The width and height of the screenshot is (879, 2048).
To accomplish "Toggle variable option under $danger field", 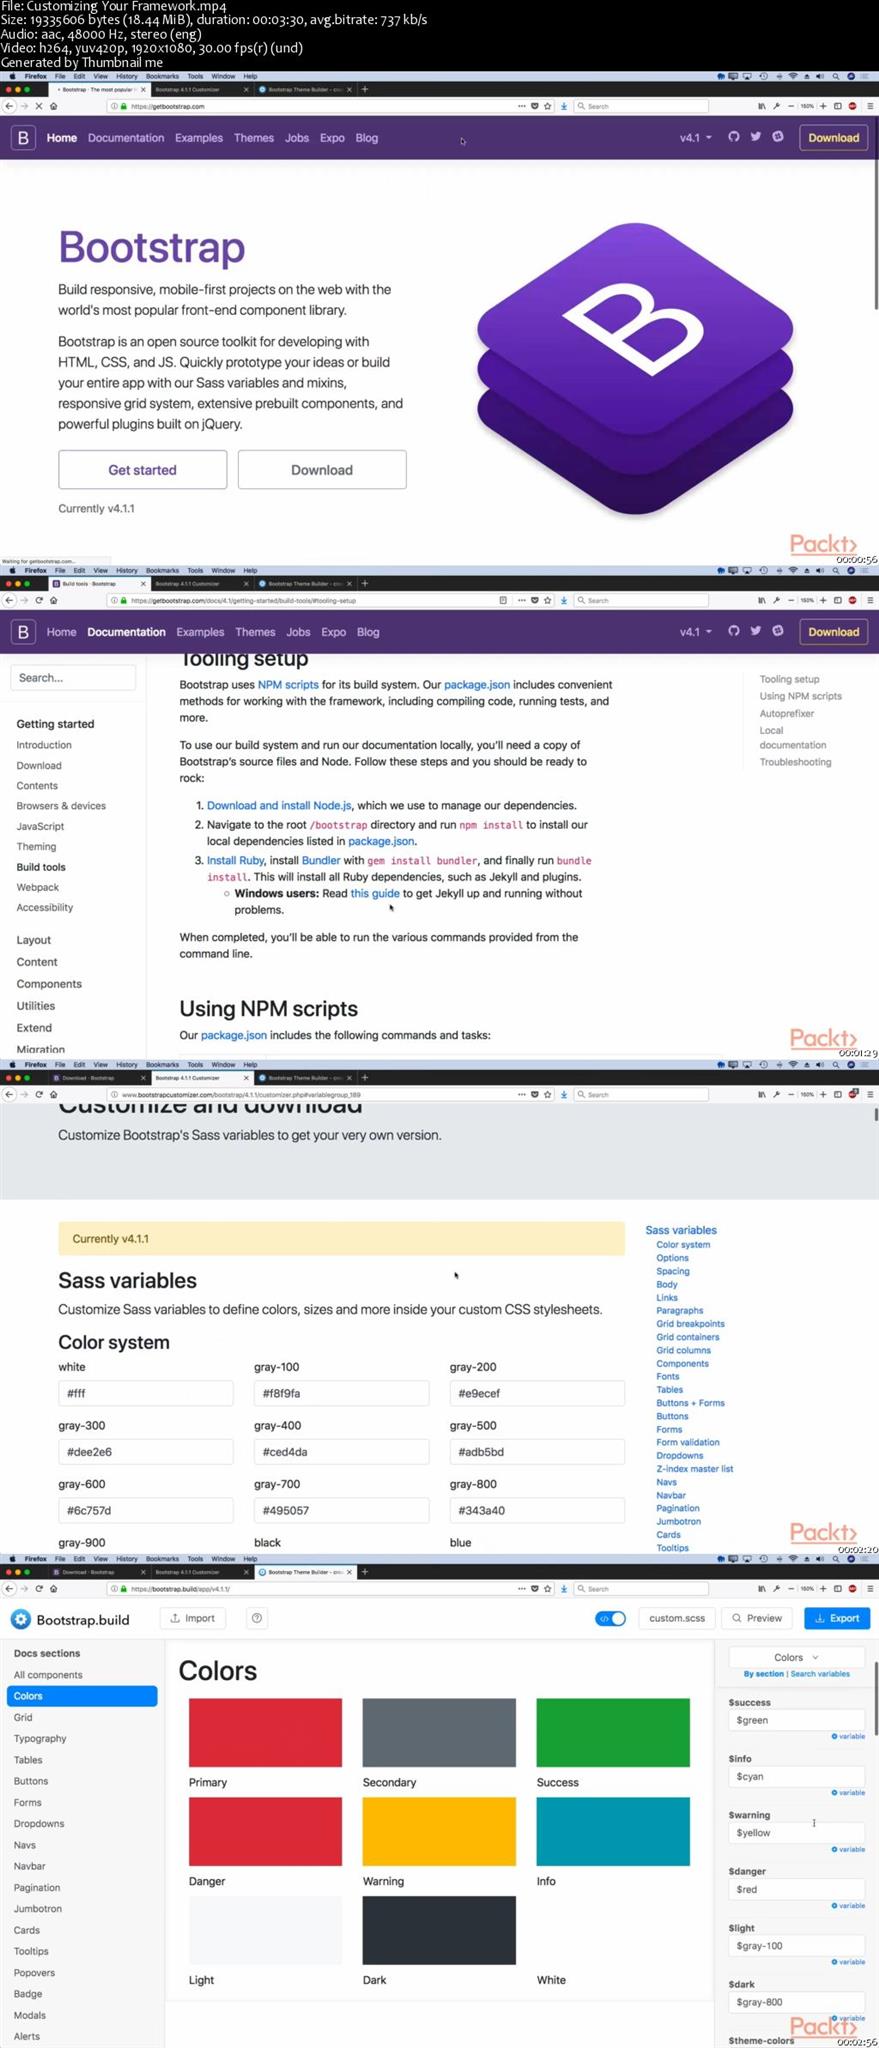I will click(x=848, y=1905).
